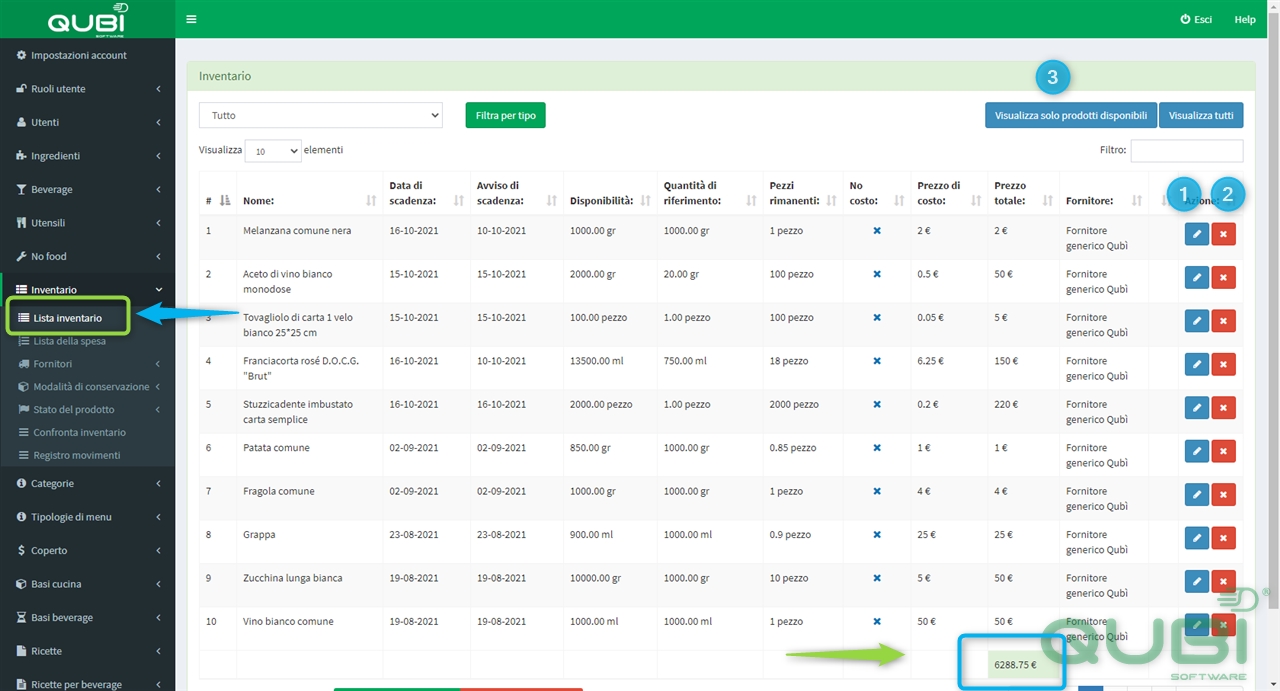Delete the Patata comune row
Viewport: 1280px width, 691px height.
click(x=1223, y=451)
